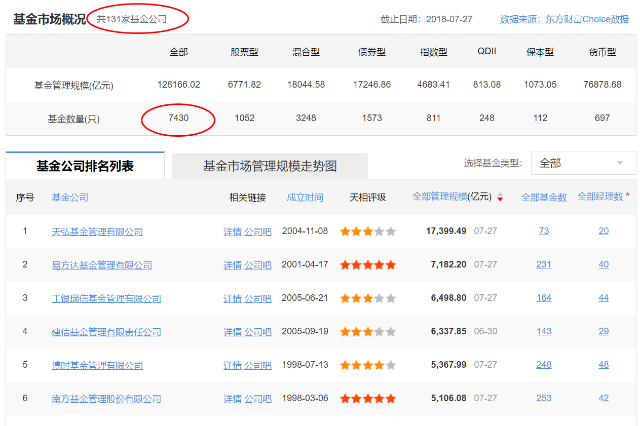This screenshot has height=426, width=640.
Task: Select 股票型 fund count 1052
Action: (x=244, y=118)
